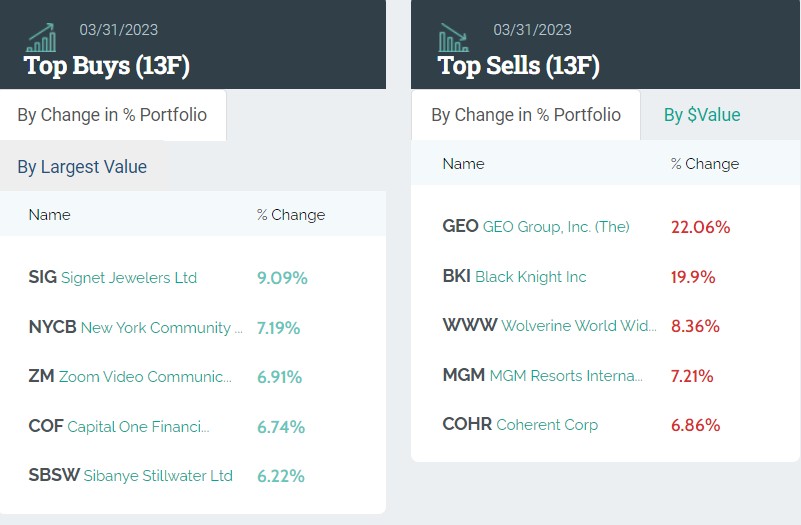Image resolution: width=801 pixels, height=525 pixels.
Task: Open the WWW Wolverine World Wide link
Action: click(549, 326)
